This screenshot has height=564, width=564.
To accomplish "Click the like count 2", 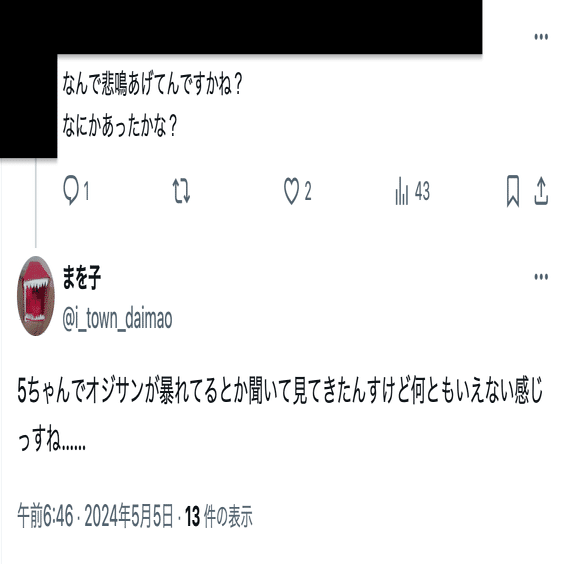I will tap(308, 191).
